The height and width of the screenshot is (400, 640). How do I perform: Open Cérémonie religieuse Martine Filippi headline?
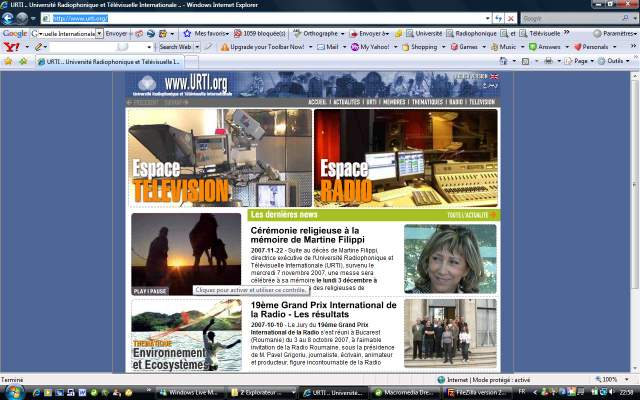click(x=307, y=235)
